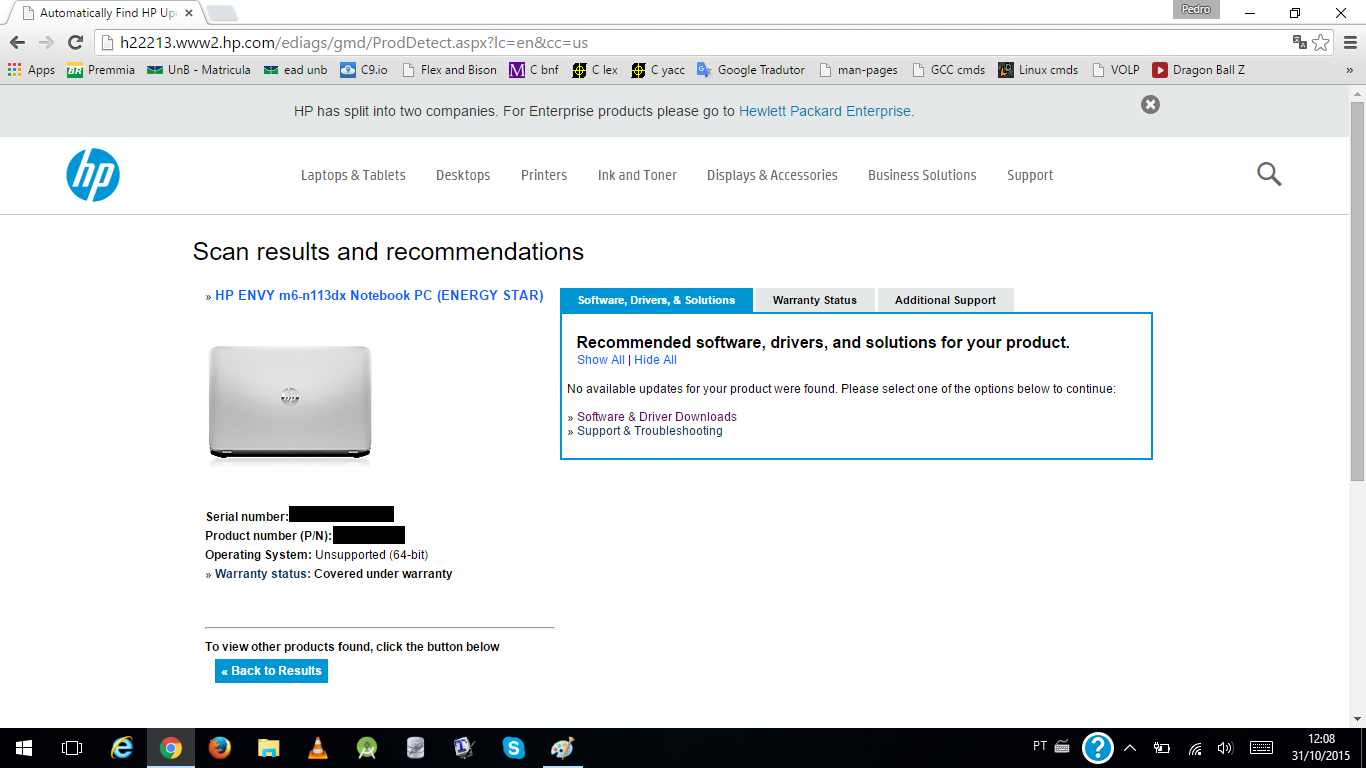
Task: Go back with the browser back arrow
Action: 17,42
